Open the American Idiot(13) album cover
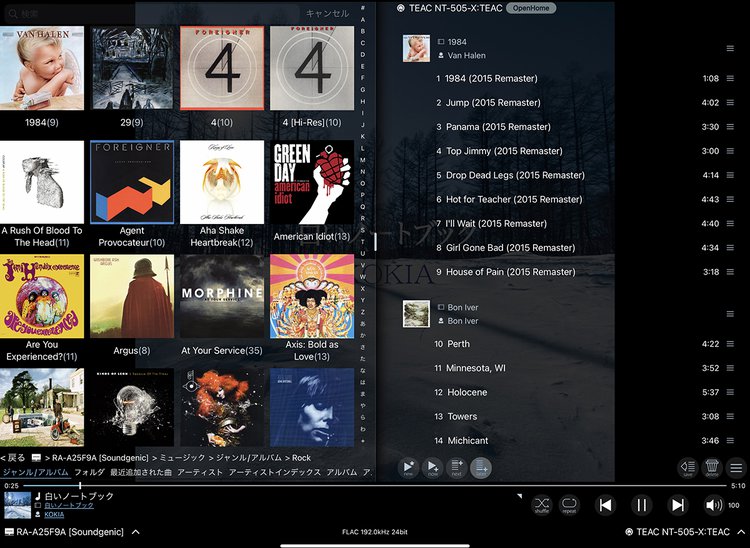This screenshot has height=548, width=750. [x=312, y=182]
